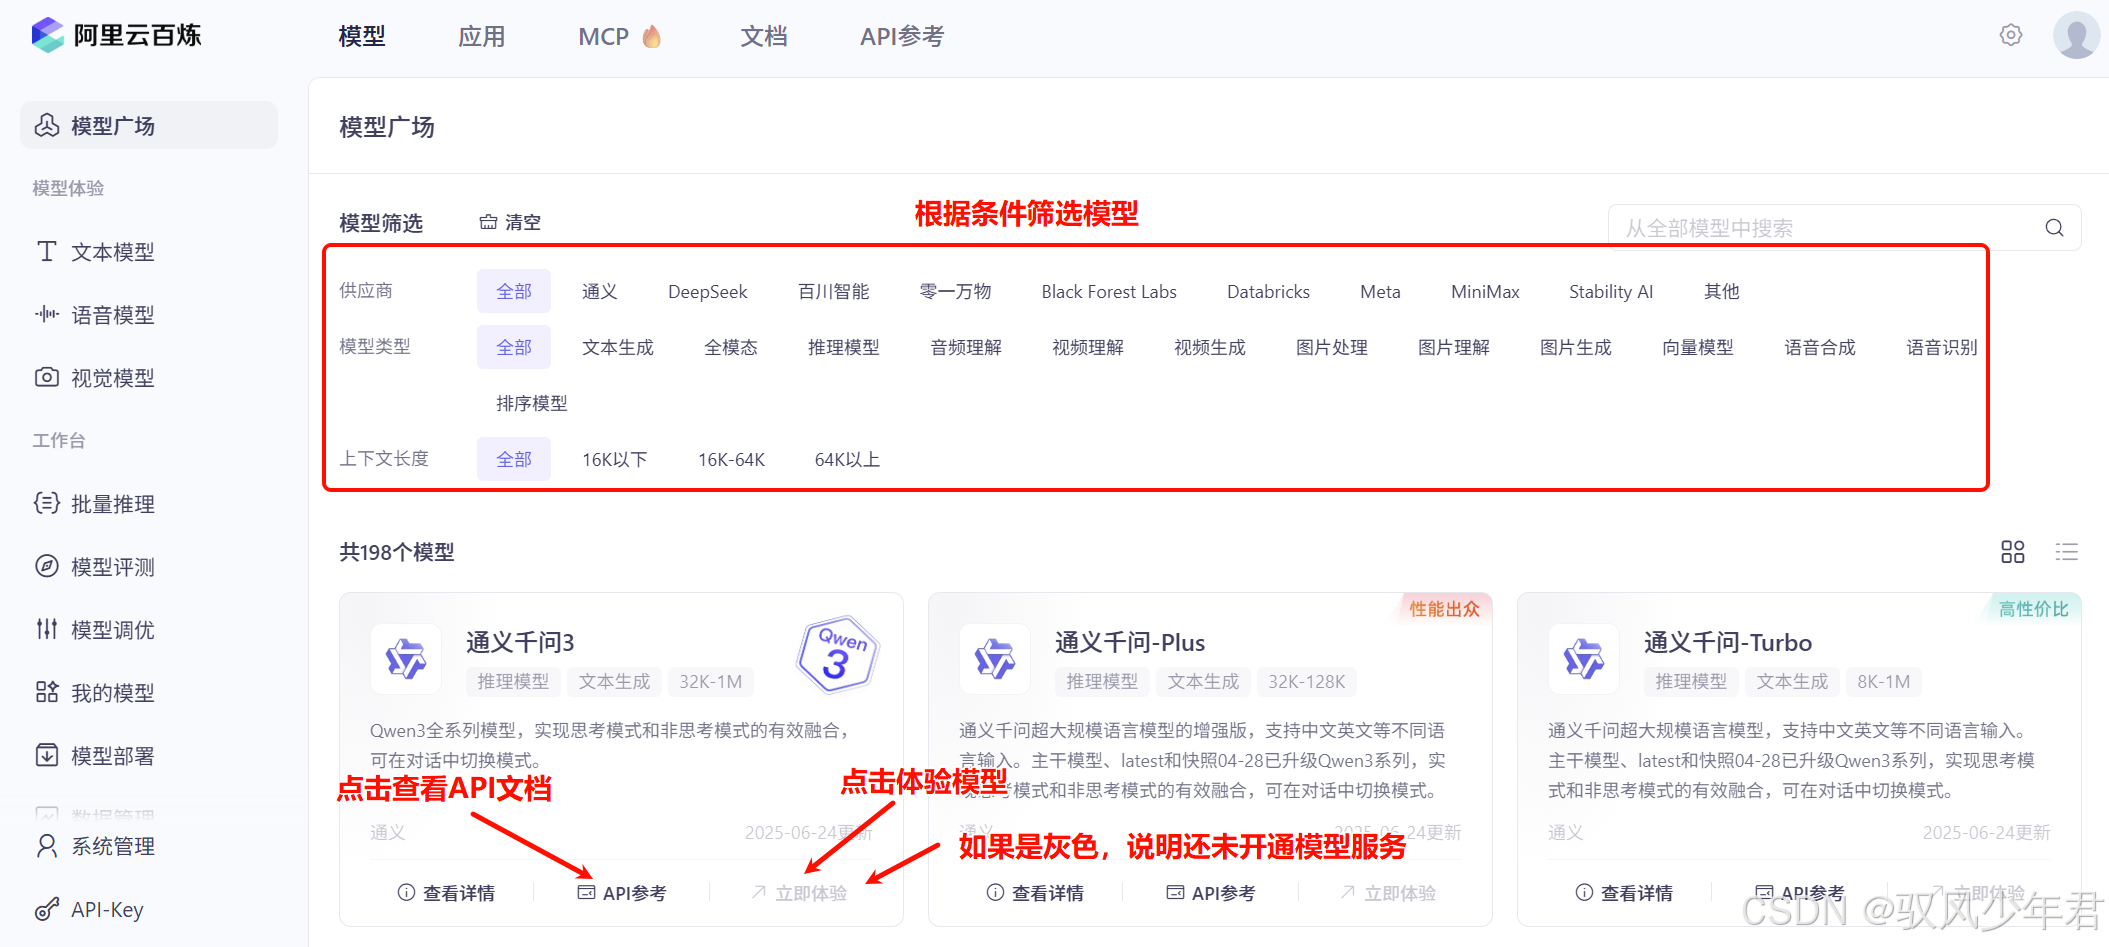This screenshot has width=2109, height=947.
Task: Open the API参考 top tab
Action: pyautogui.click(x=902, y=36)
